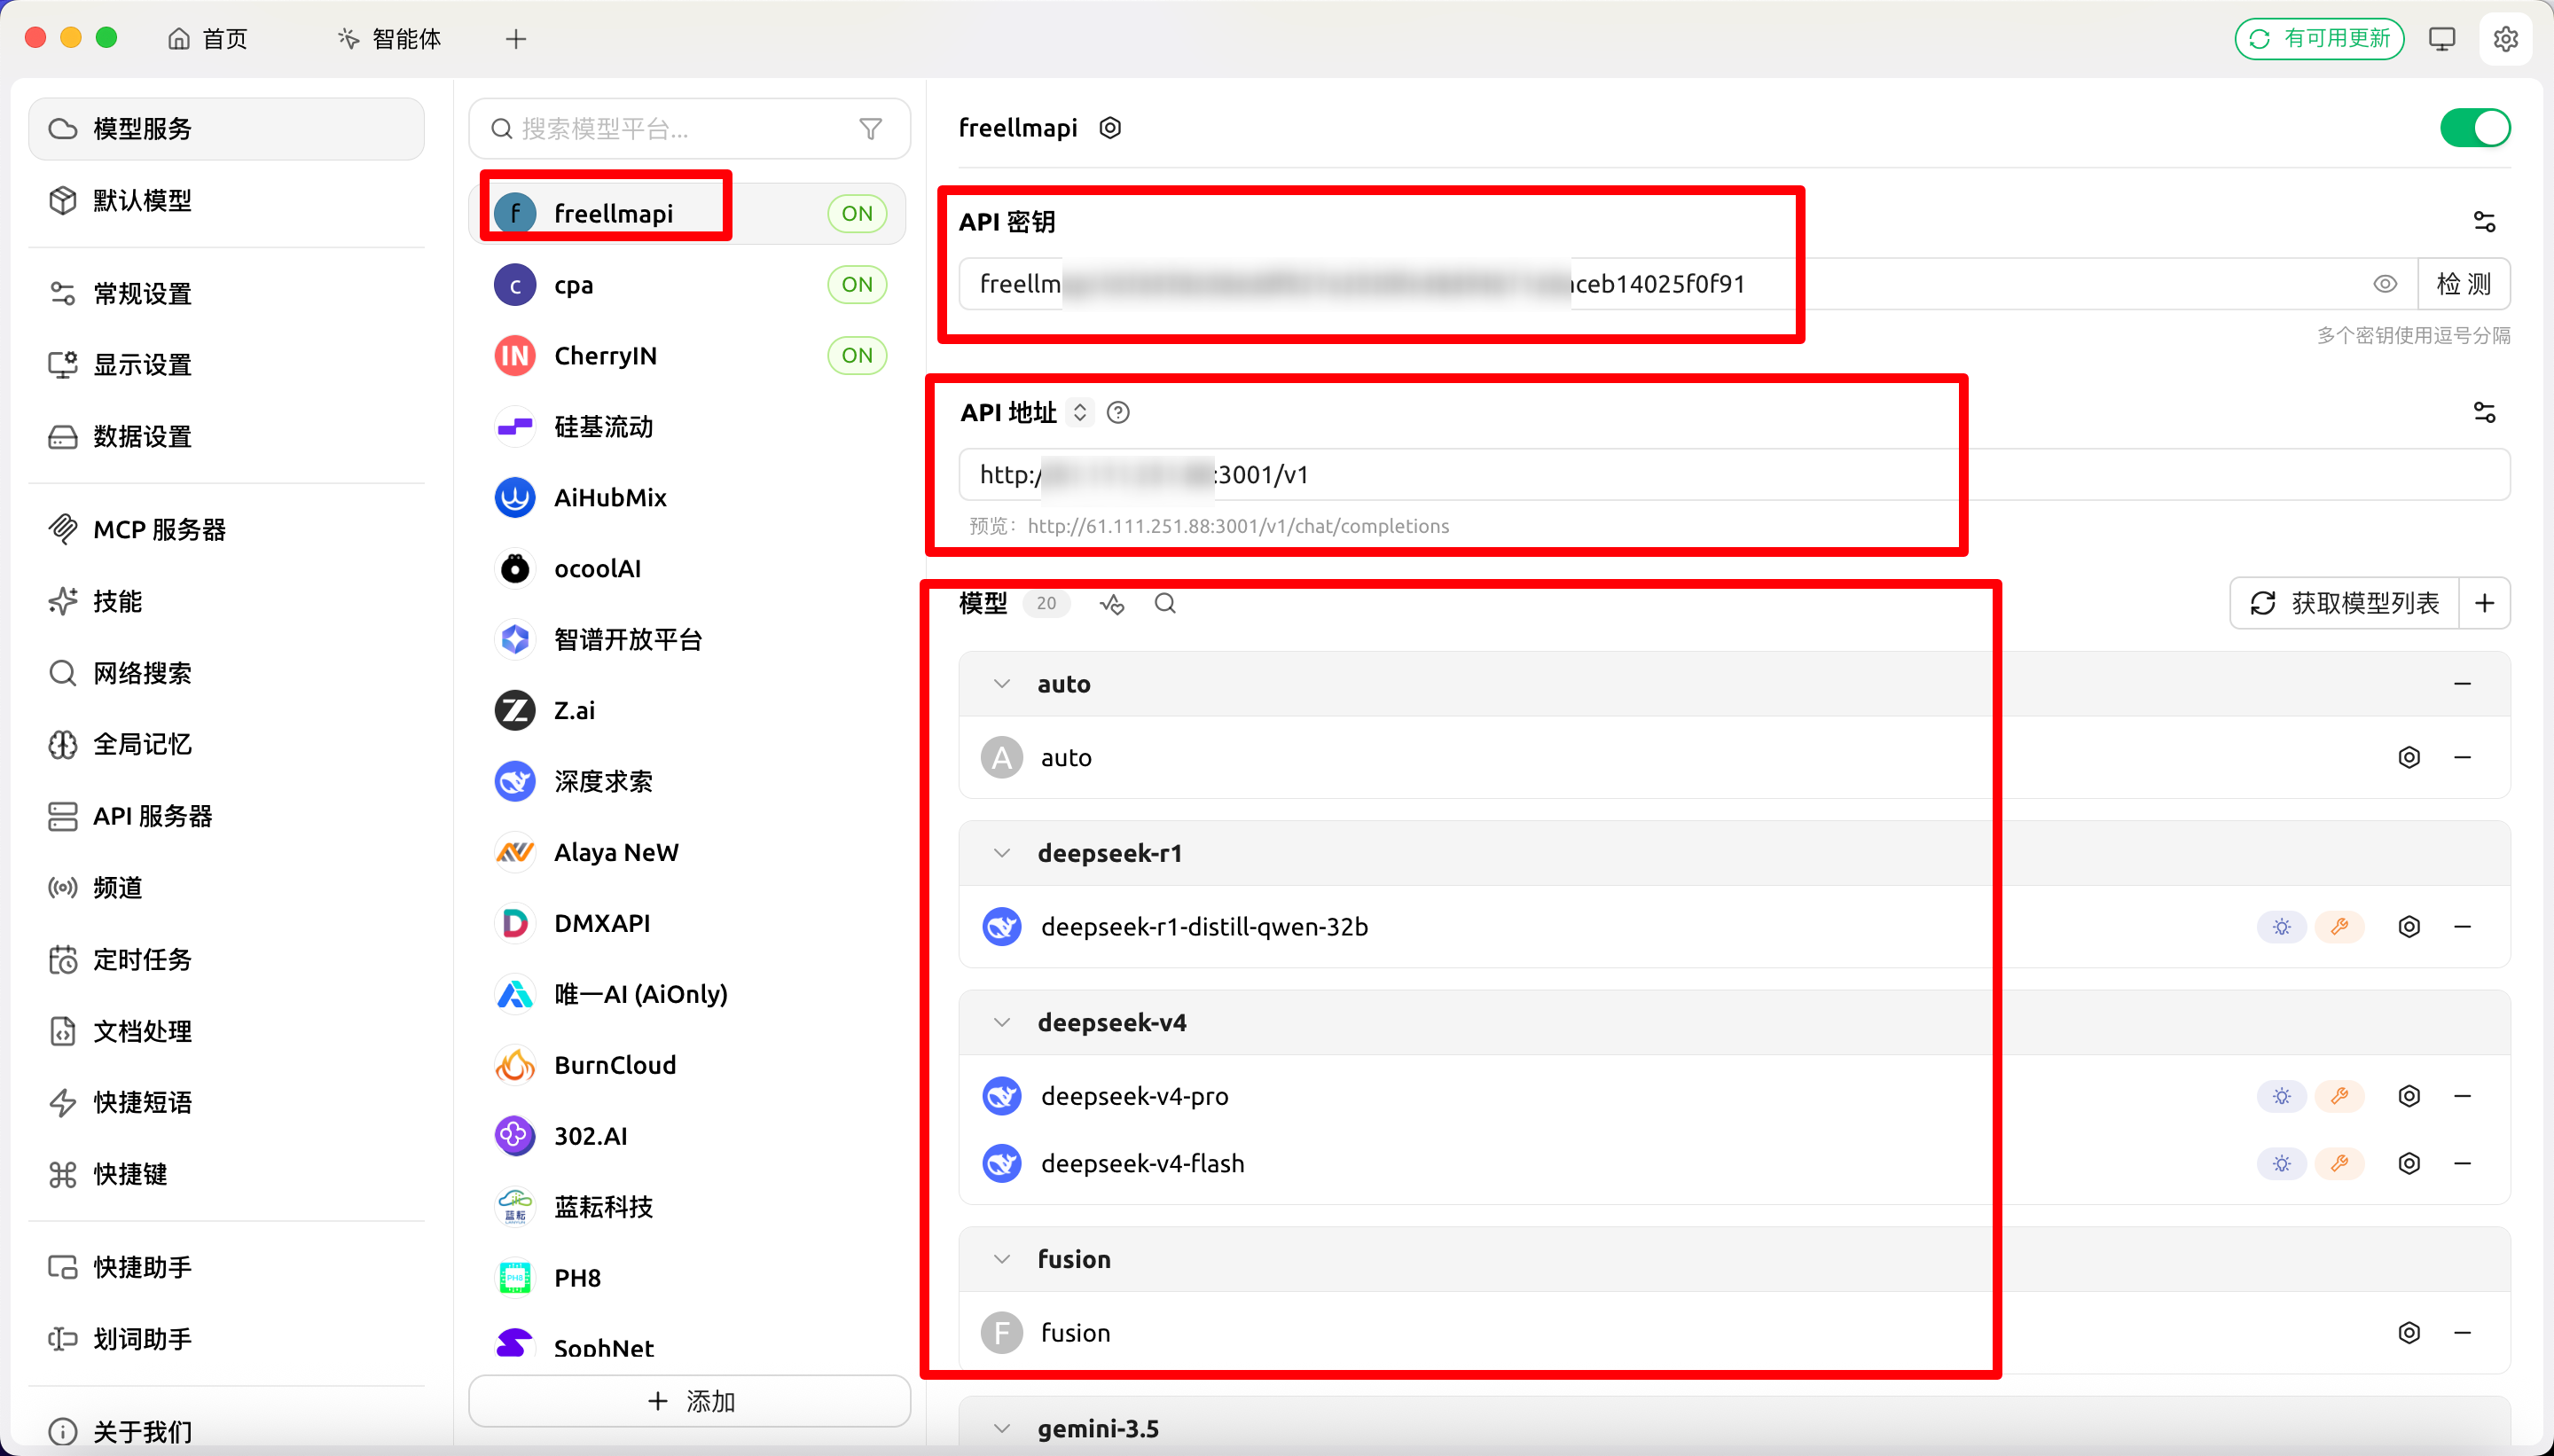The width and height of the screenshot is (2554, 1456).
Task: Open 技能 section
Action: click(227, 601)
